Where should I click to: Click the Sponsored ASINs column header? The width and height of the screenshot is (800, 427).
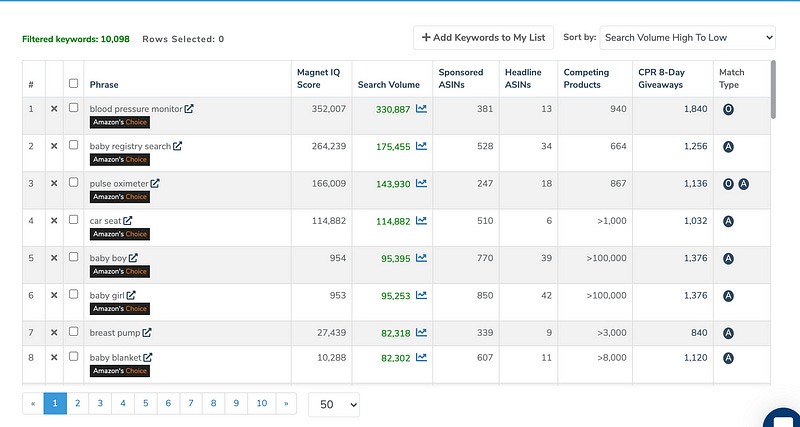461,79
